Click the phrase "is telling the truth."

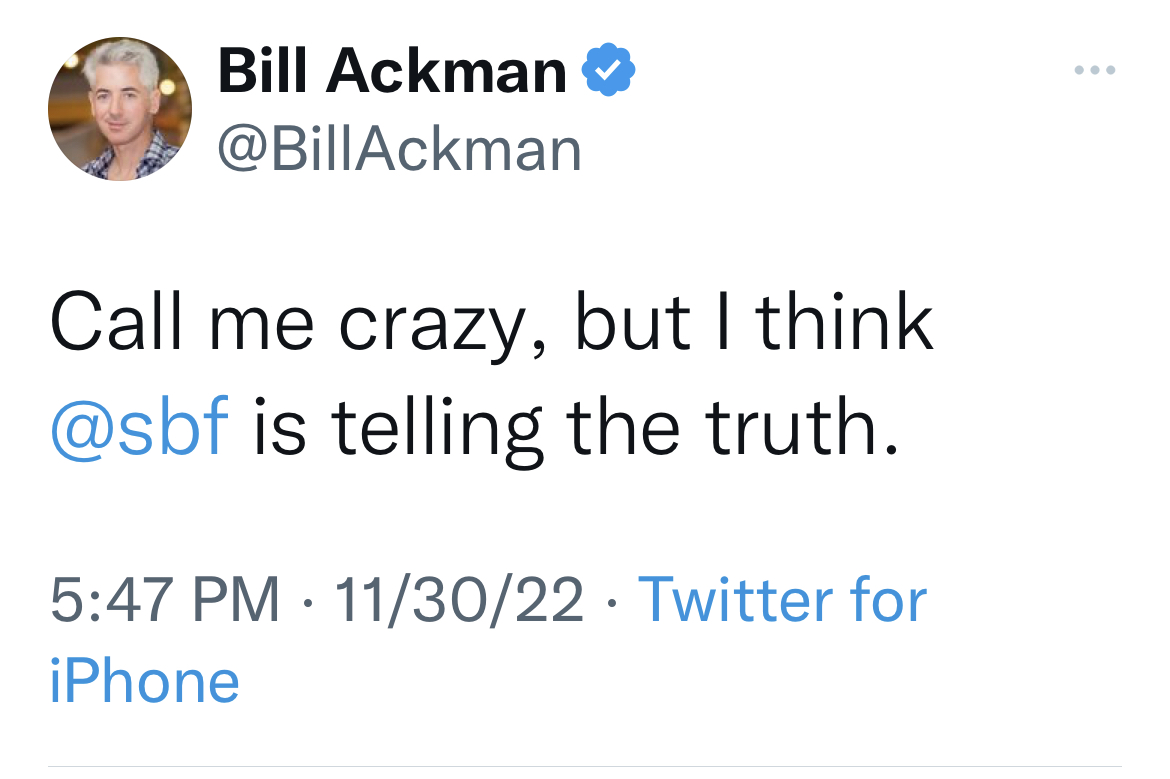coord(570,425)
